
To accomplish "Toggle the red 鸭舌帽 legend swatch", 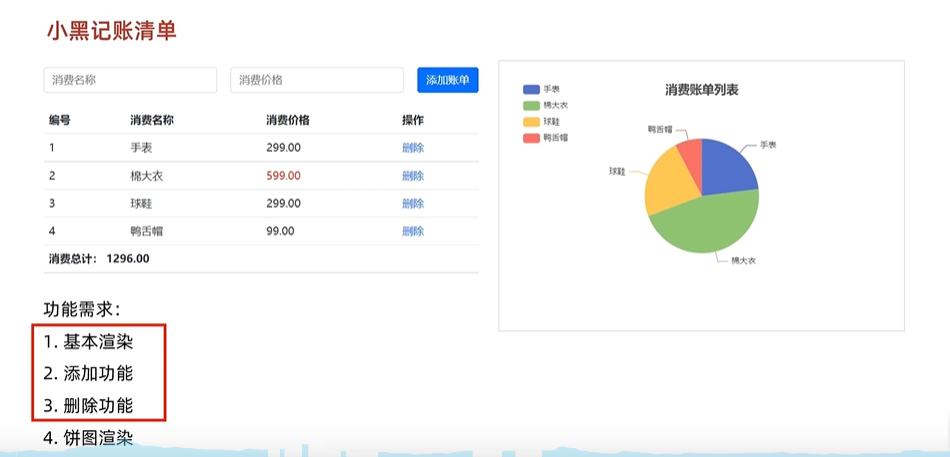I will [531, 138].
